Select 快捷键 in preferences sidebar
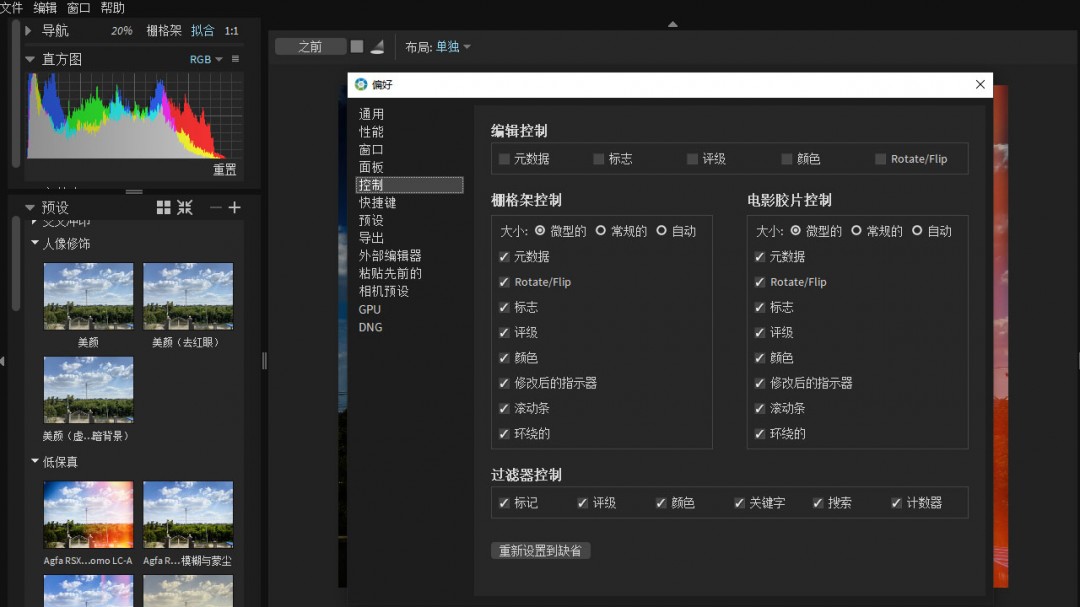This screenshot has width=1080, height=607. (378, 202)
